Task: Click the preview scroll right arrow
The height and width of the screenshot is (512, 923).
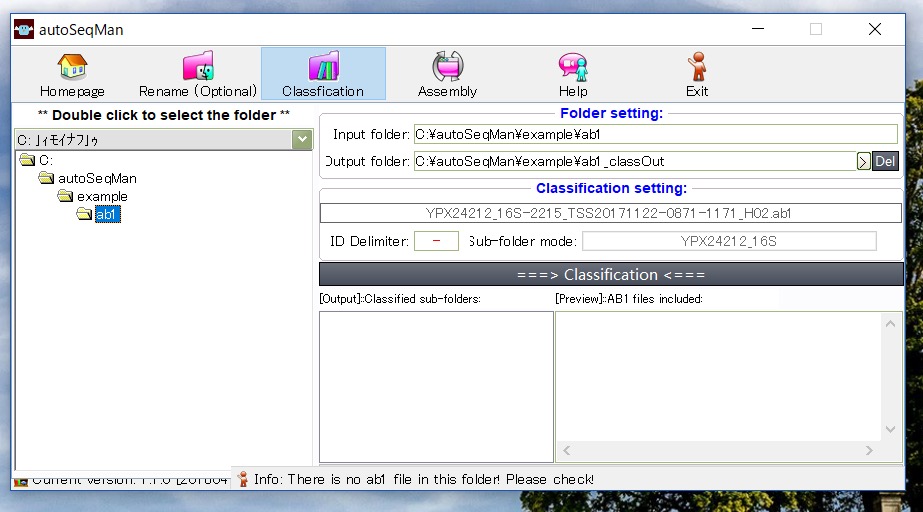Action: pos(869,451)
